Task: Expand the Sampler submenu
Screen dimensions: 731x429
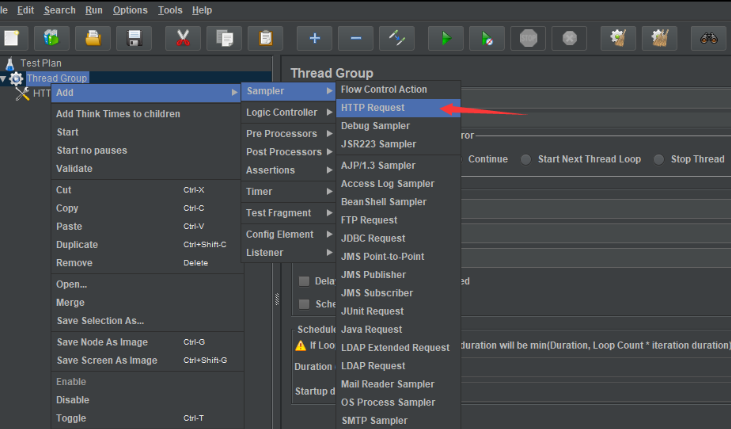Action: click(x=289, y=91)
